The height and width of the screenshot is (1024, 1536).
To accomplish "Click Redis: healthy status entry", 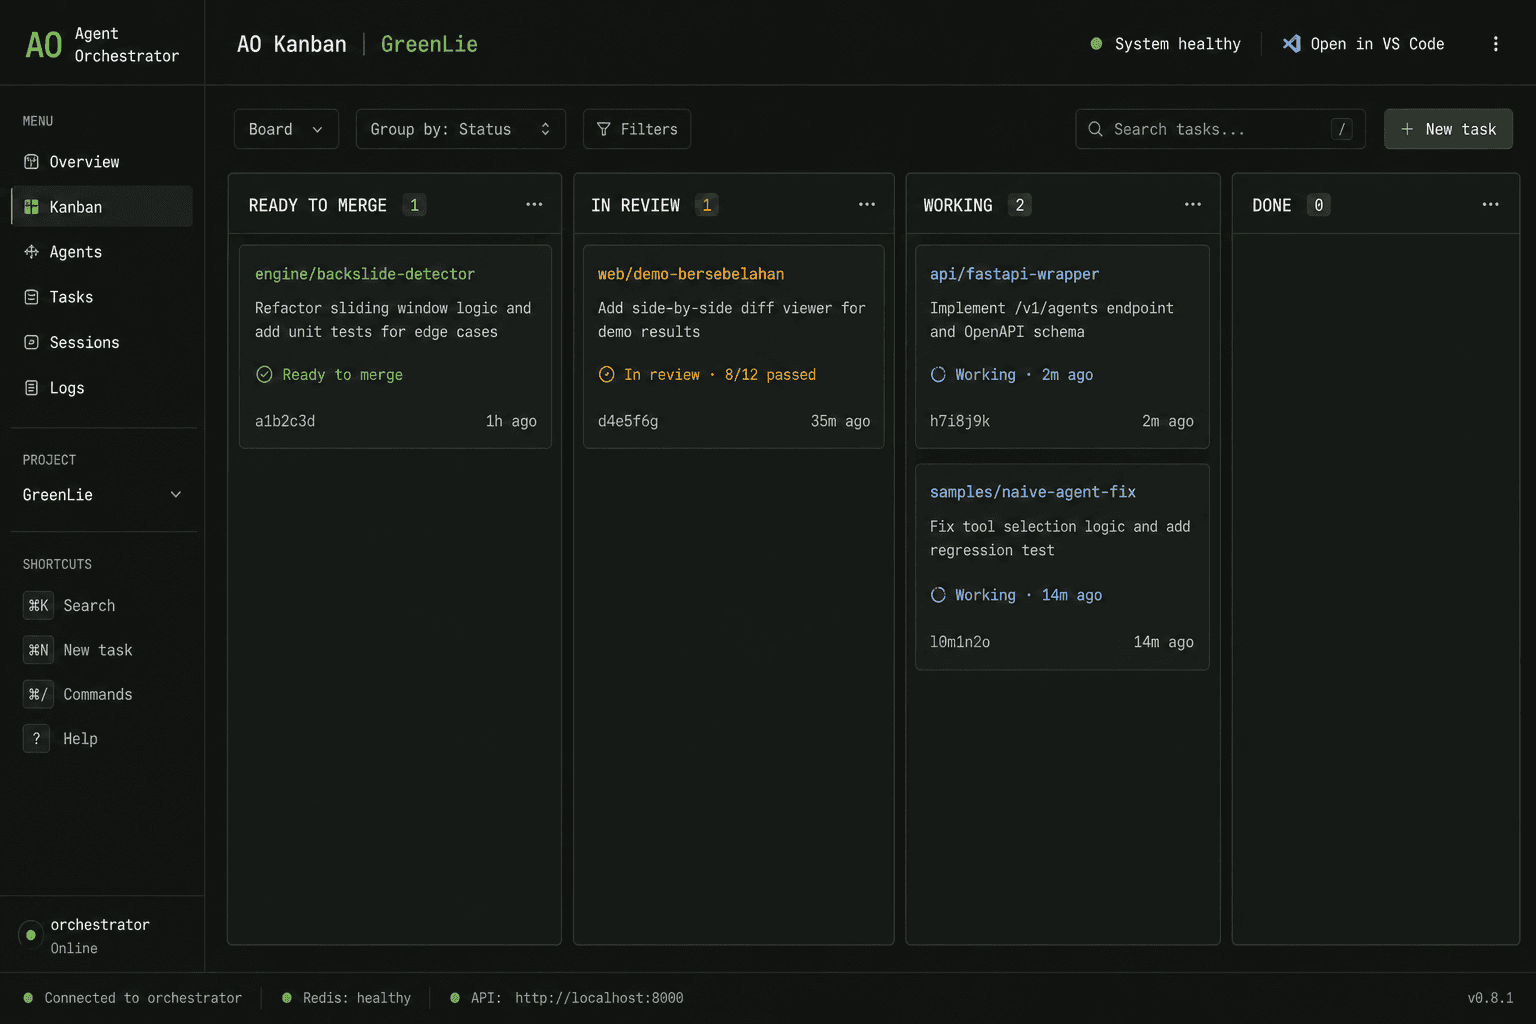I will click(347, 998).
